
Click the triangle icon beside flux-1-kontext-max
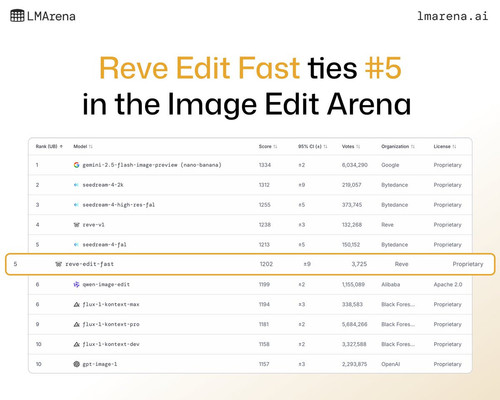click(76, 304)
